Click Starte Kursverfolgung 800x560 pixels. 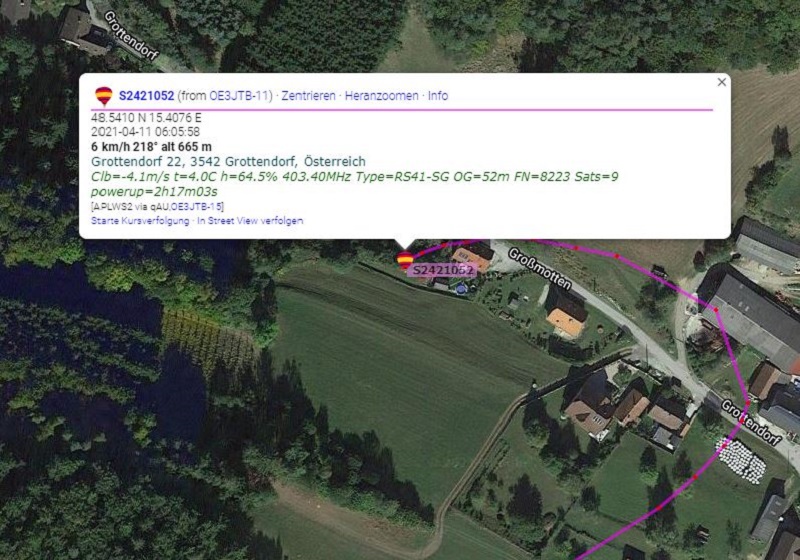tap(140, 221)
